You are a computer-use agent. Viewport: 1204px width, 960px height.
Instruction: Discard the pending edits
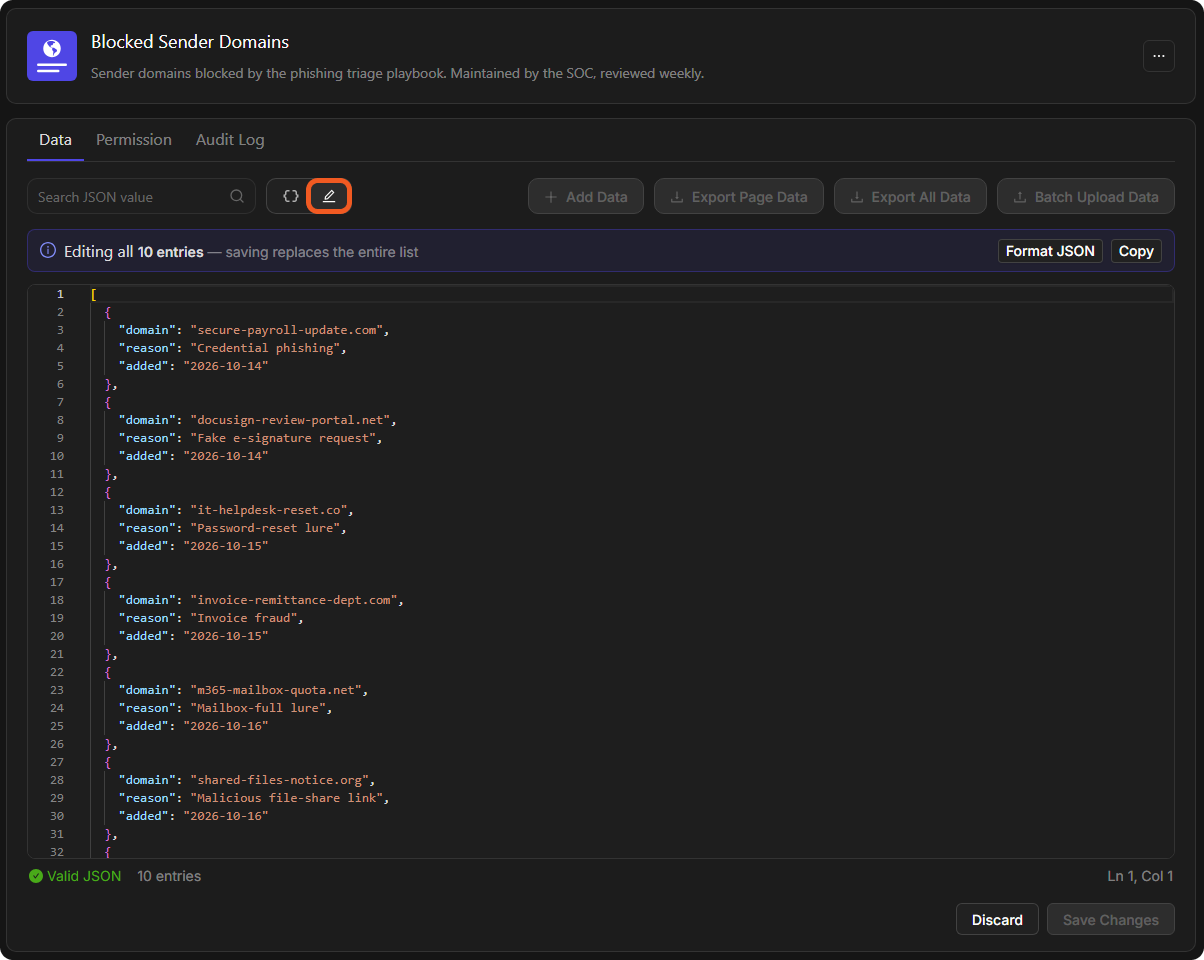[997, 920]
